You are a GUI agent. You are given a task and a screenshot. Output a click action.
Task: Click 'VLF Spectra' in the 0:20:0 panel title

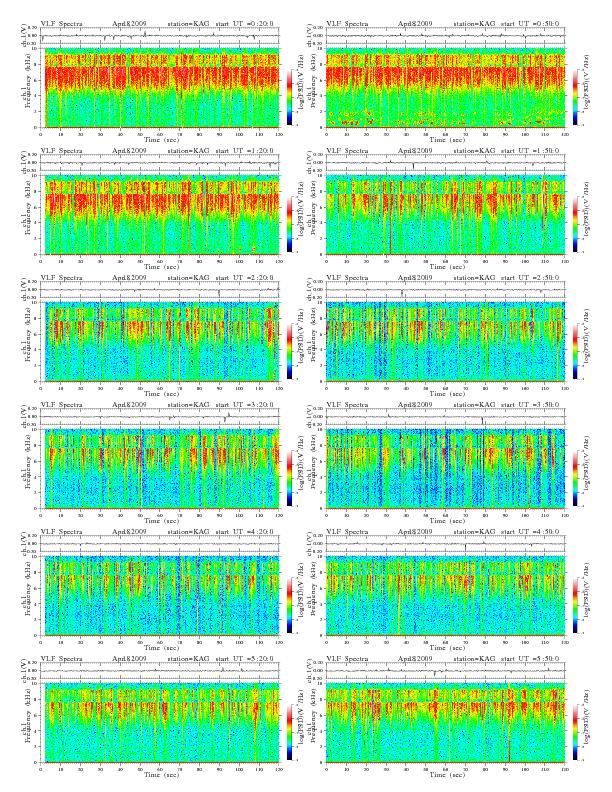(62, 24)
